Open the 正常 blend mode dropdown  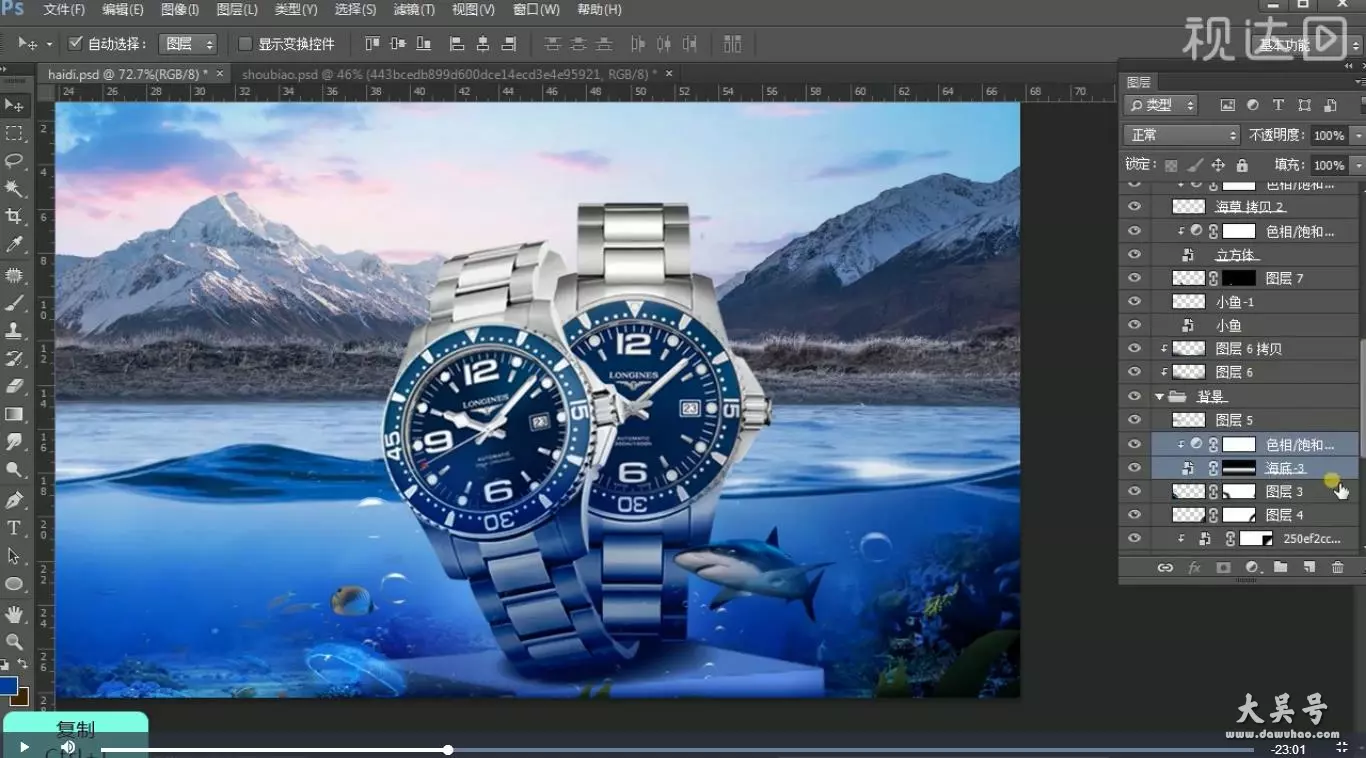click(1181, 135)
